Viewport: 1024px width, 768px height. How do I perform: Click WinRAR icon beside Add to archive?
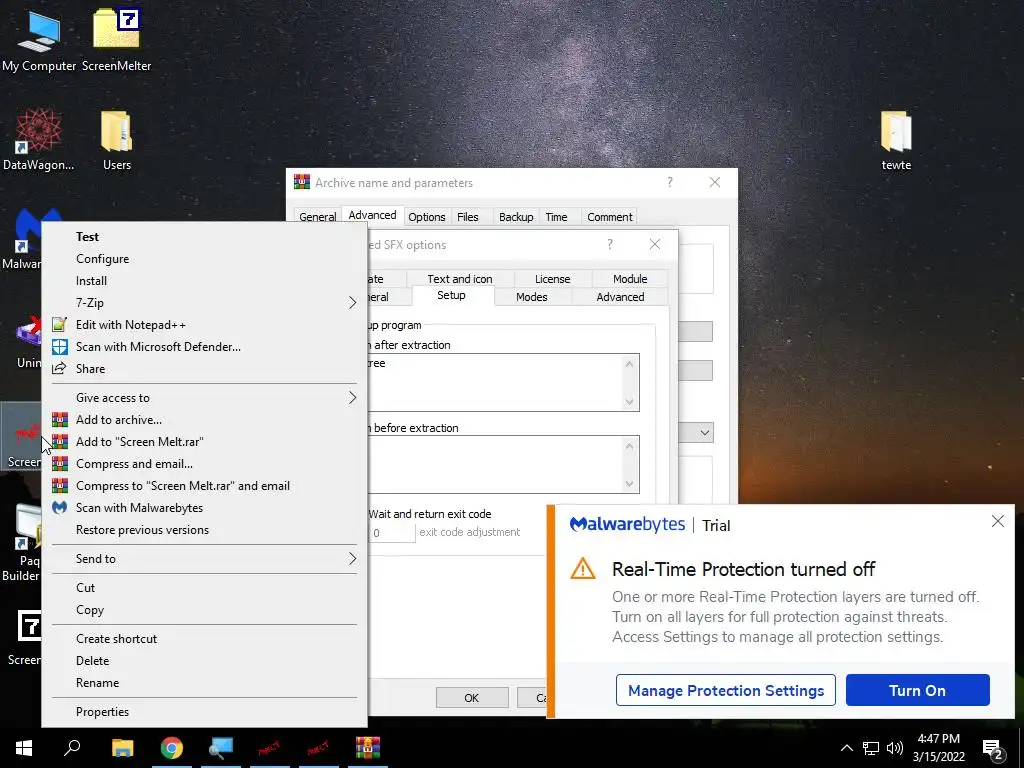[x=59, y=419]
